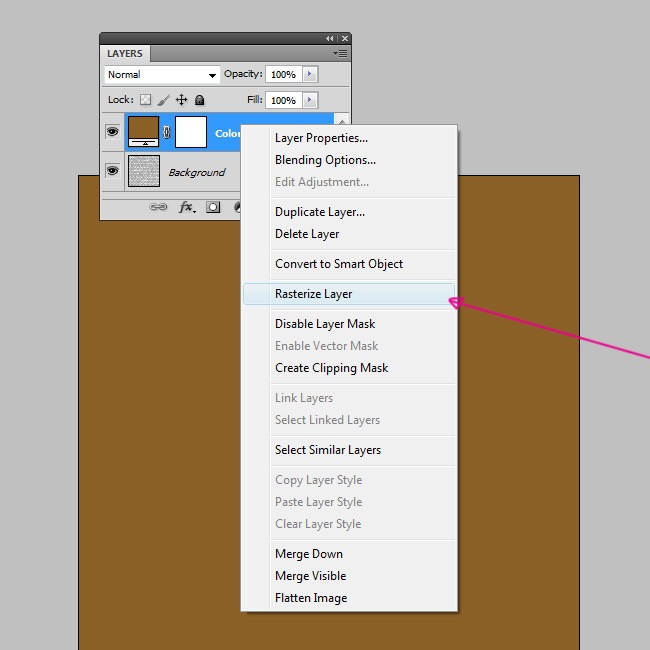The height and width of the screenshot is (650, 650).
Task: Open the Normal blend mode dropdown
Action: pos(162,75)
